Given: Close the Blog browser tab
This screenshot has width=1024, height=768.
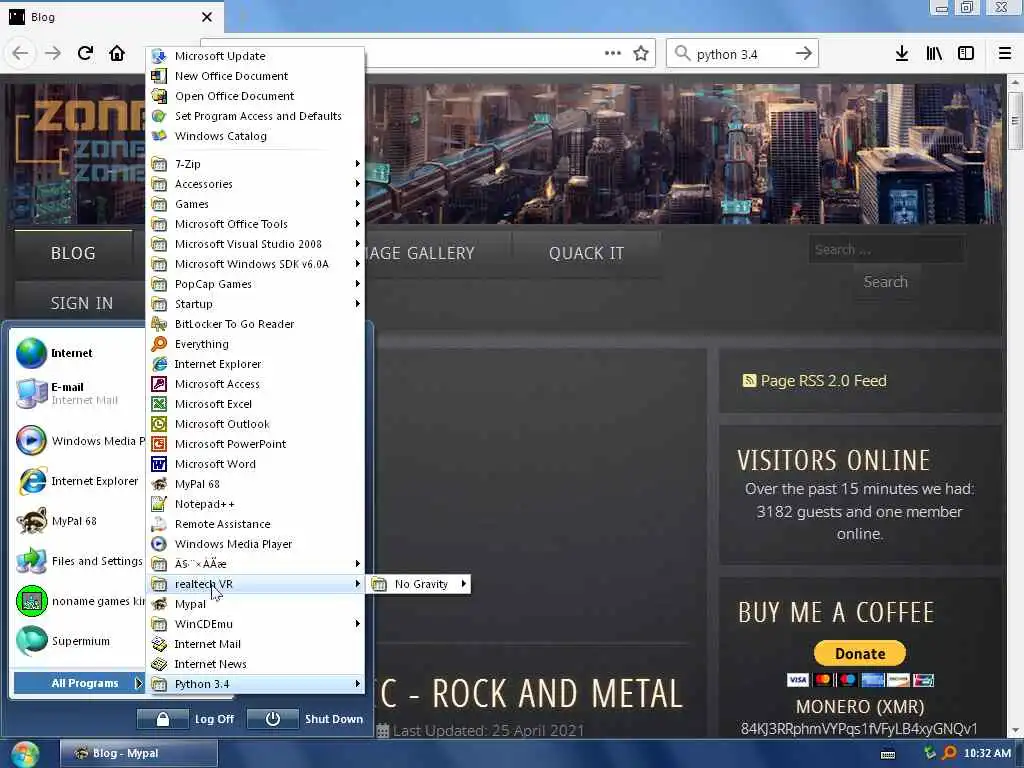Looking at the screenshot, I should (x=207, y=17).
